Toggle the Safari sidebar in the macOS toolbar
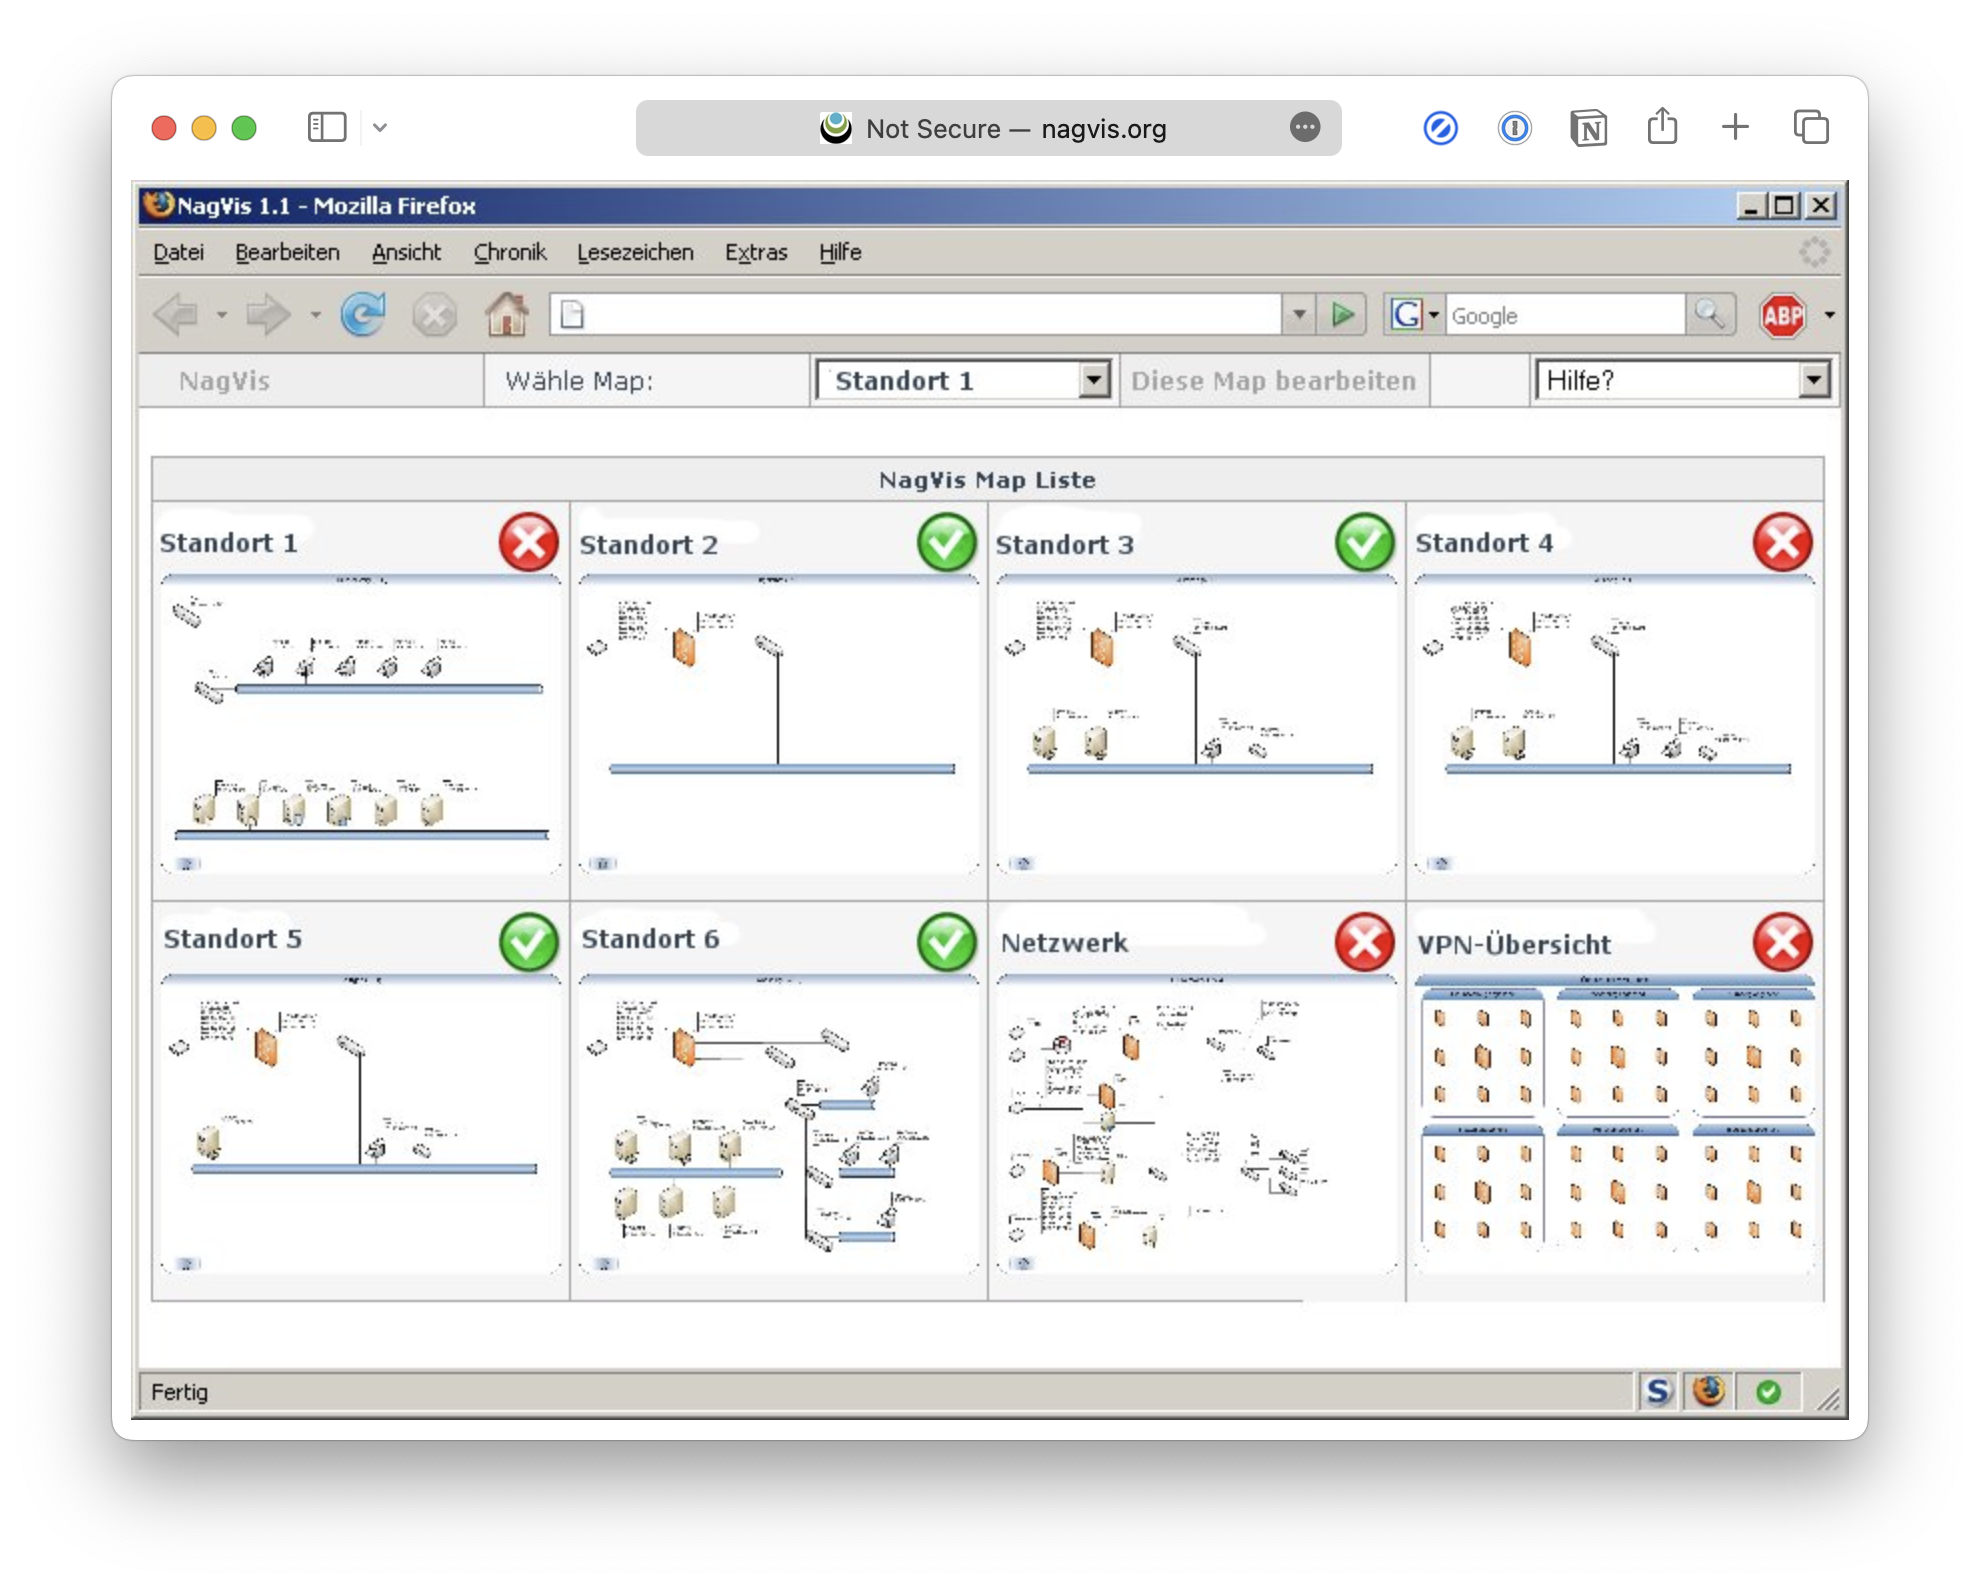 click(x=327, y=127)
